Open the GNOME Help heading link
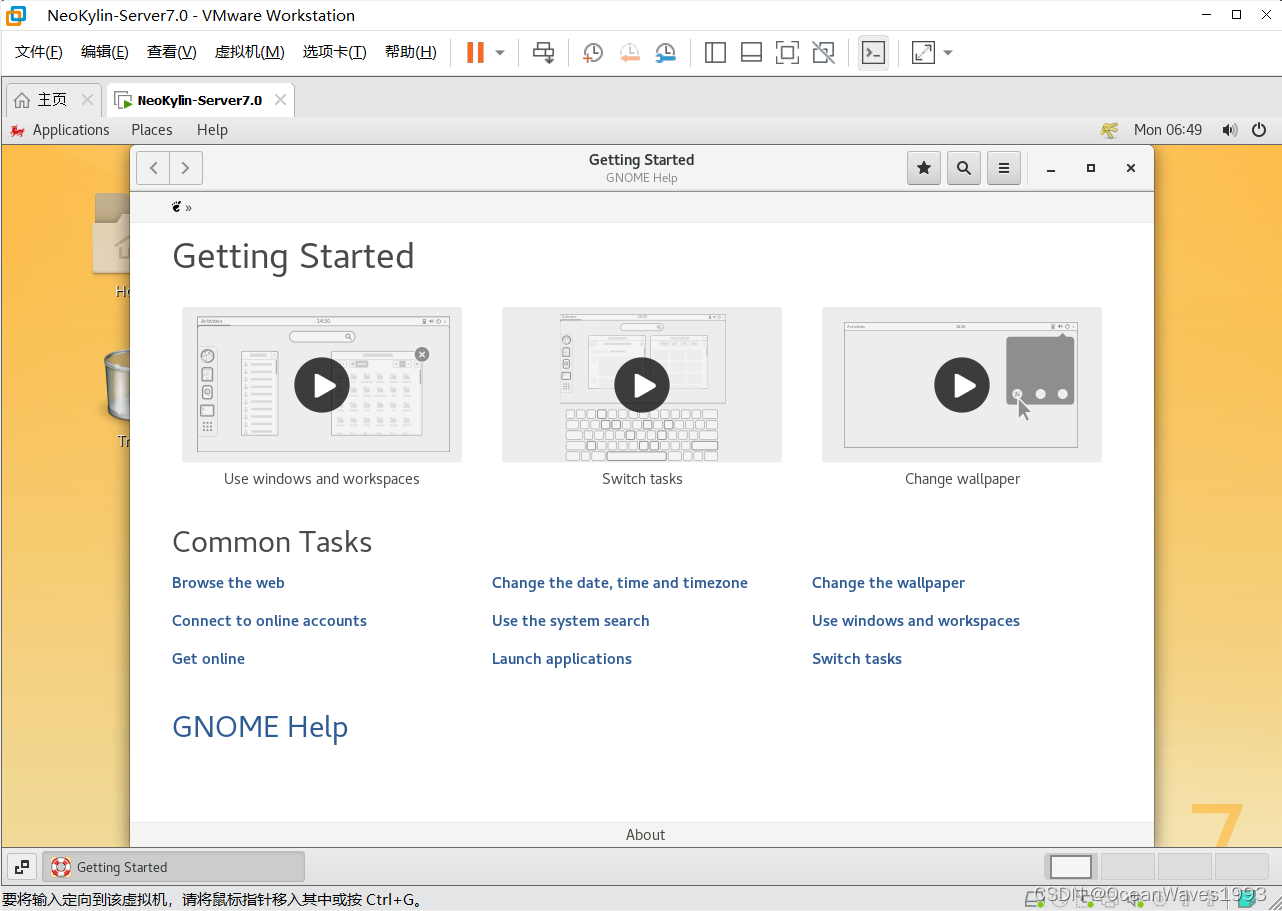 click(x=260, y=727)
